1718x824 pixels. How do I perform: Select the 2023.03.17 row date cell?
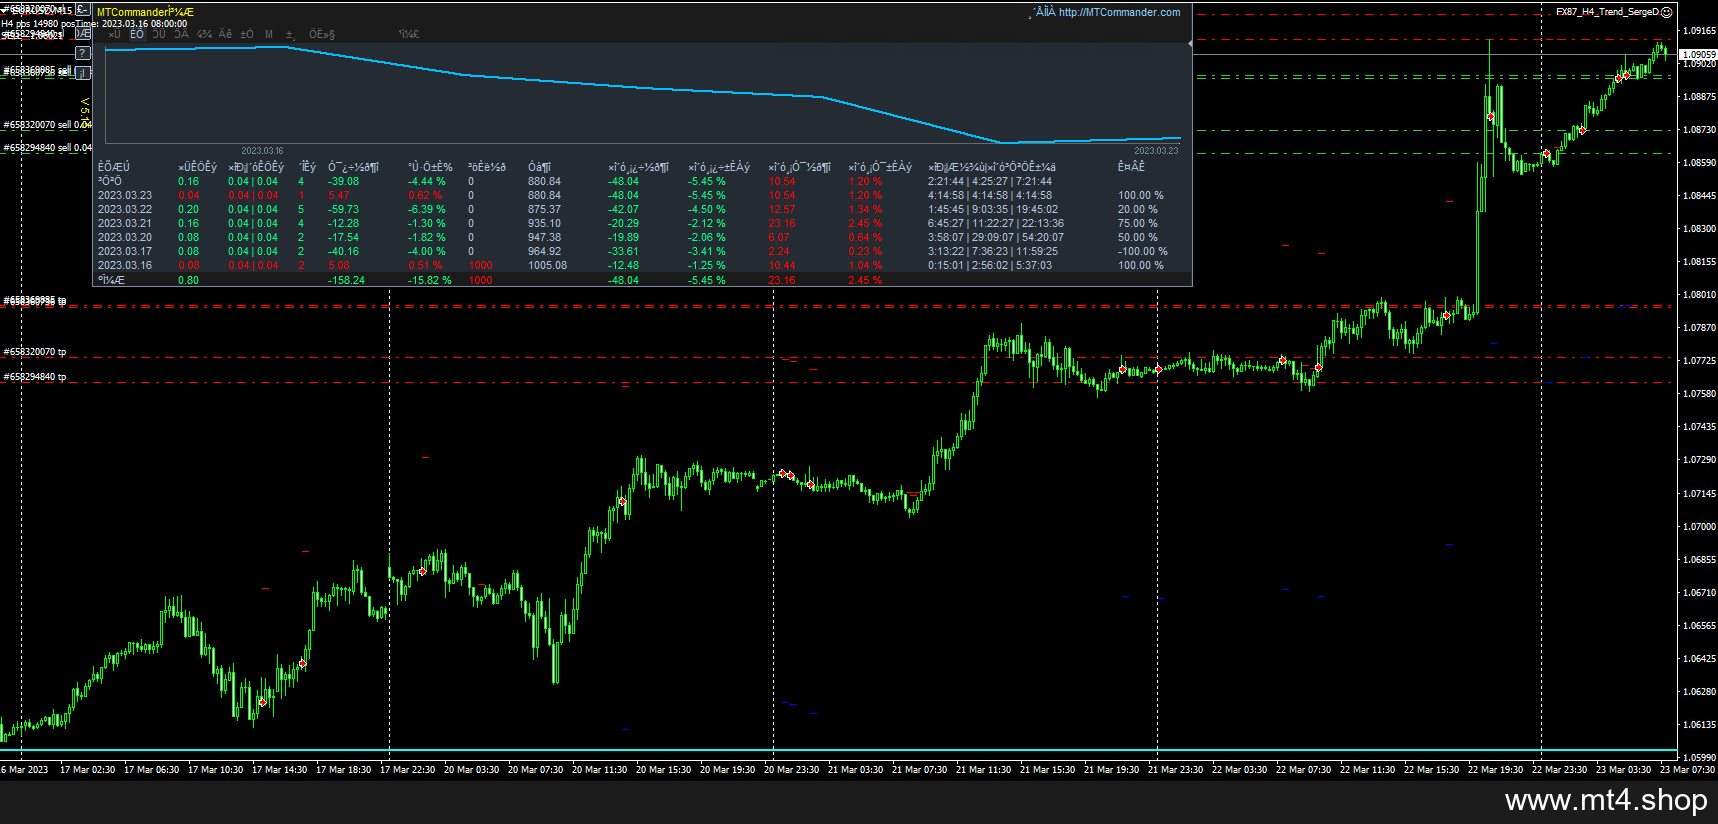point(125,252)
